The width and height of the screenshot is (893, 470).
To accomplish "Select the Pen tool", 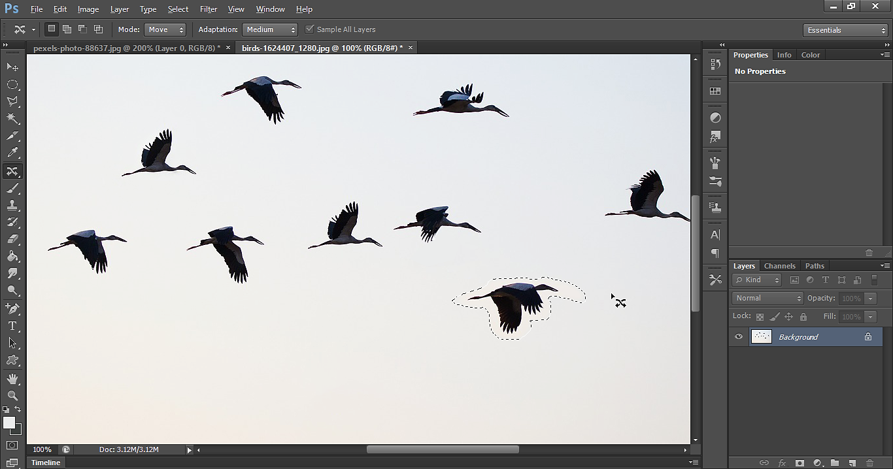I will (12, 309).
